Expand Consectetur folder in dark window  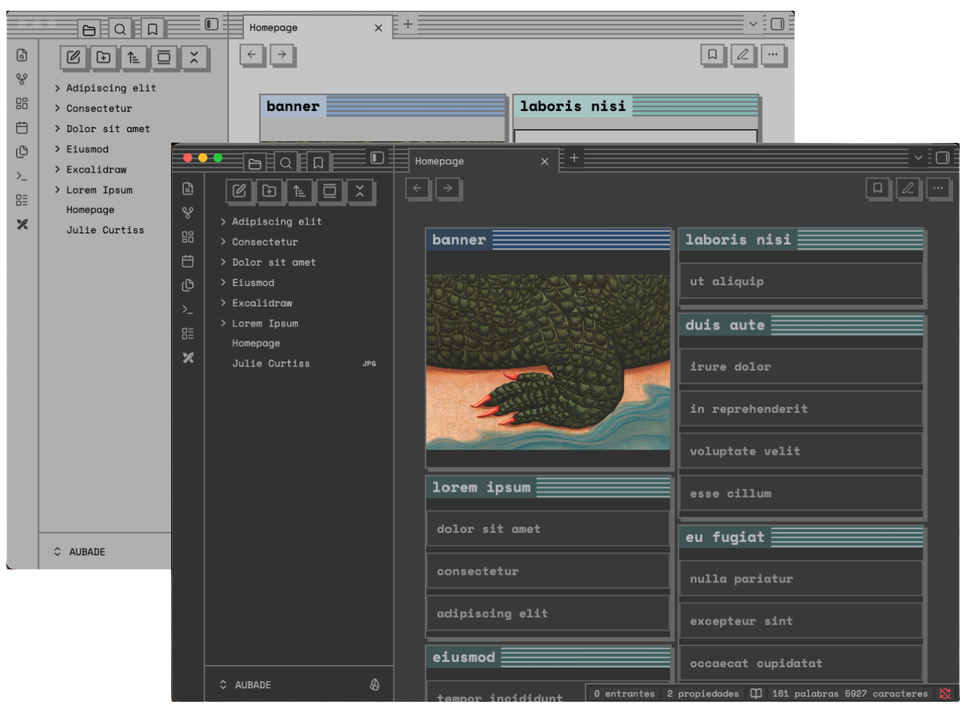223,242
